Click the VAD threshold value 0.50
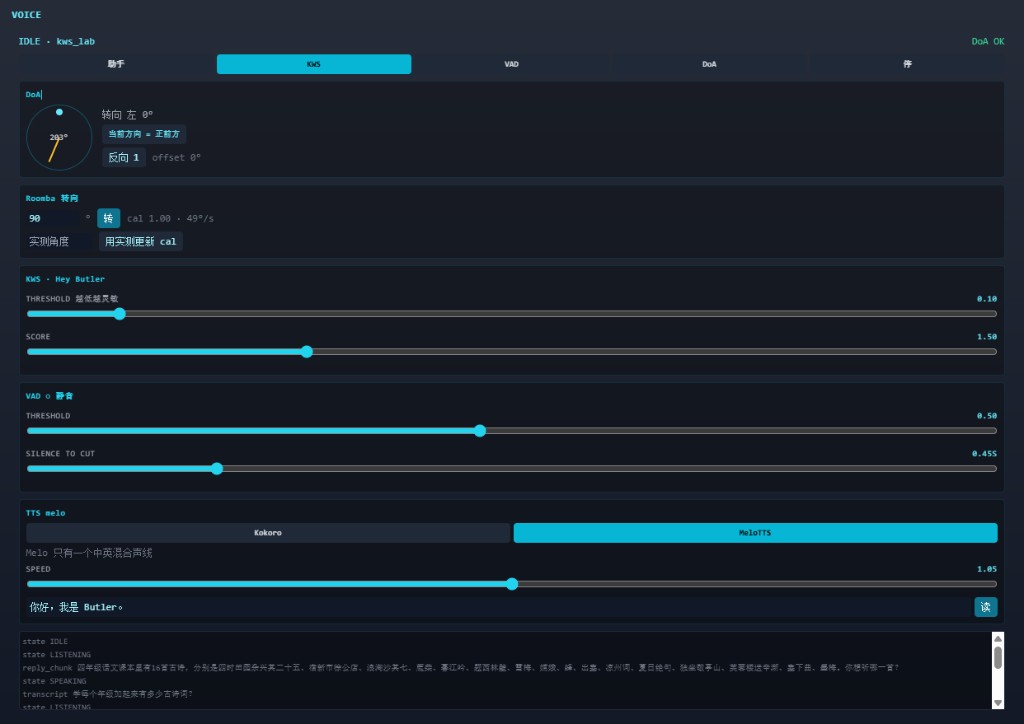 pyautogui.click(x=987, y=416)
